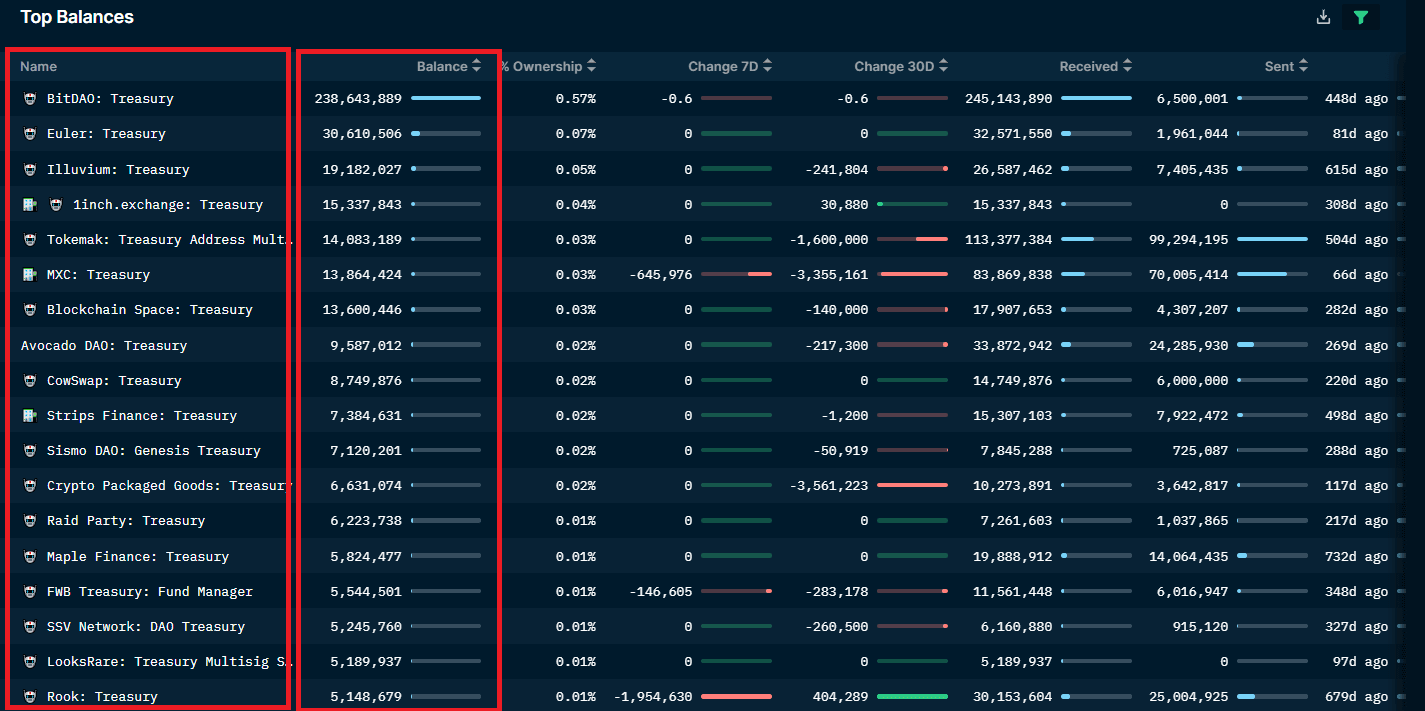
Task: Open the BitDAO: Treasury entry
Action: pos(110,99)
